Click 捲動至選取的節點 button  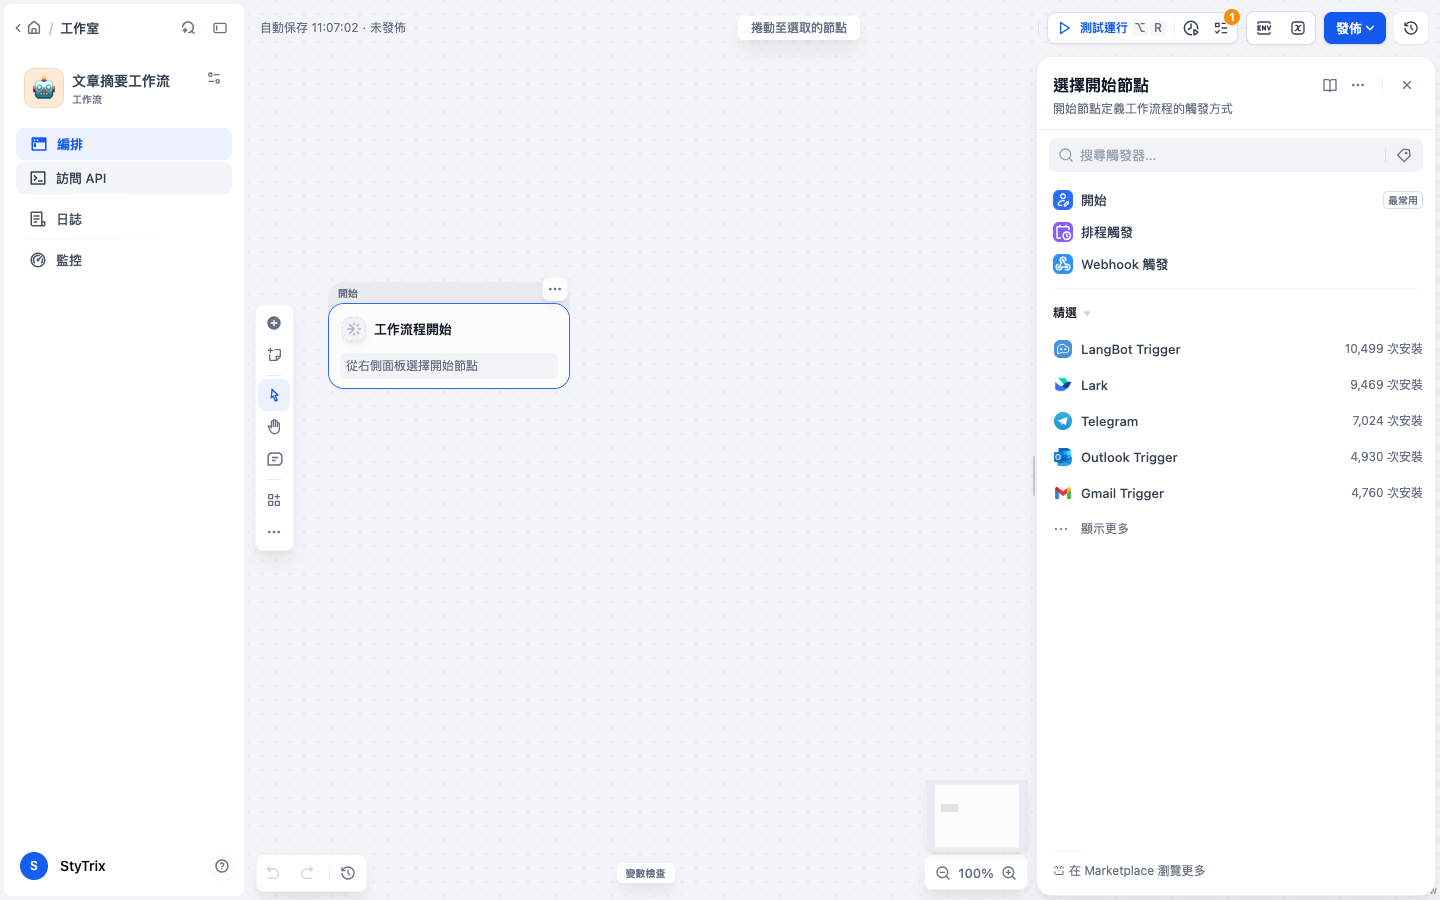click(x=799, y=28)
